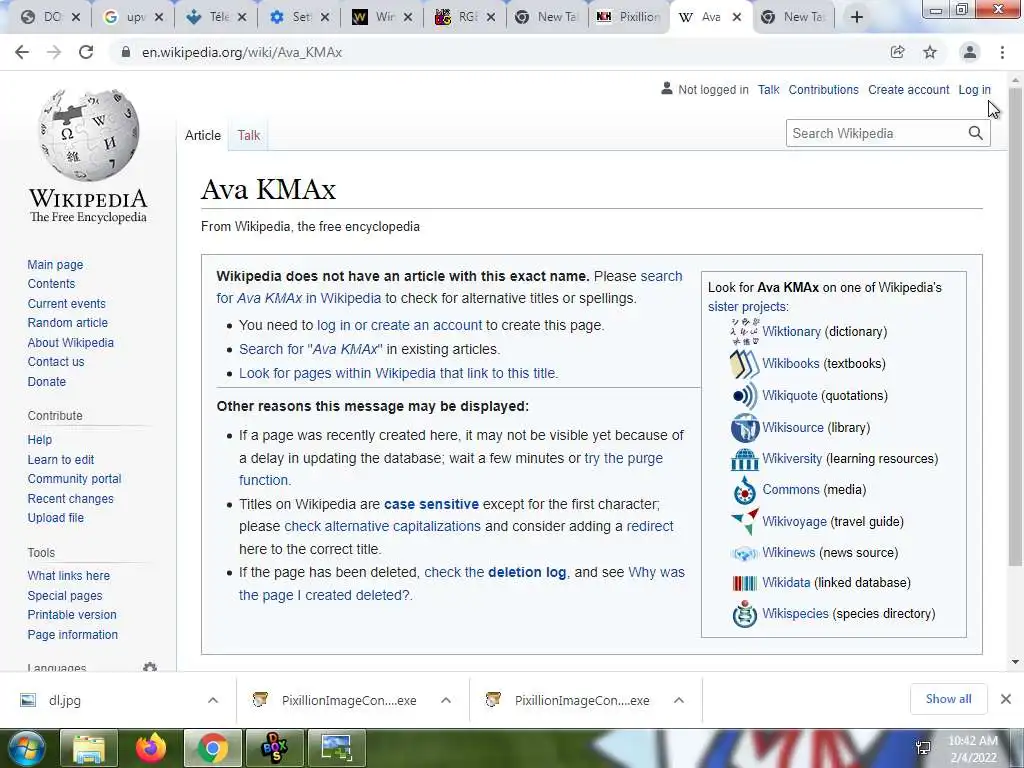Open a new tab with the plus button

857,18
